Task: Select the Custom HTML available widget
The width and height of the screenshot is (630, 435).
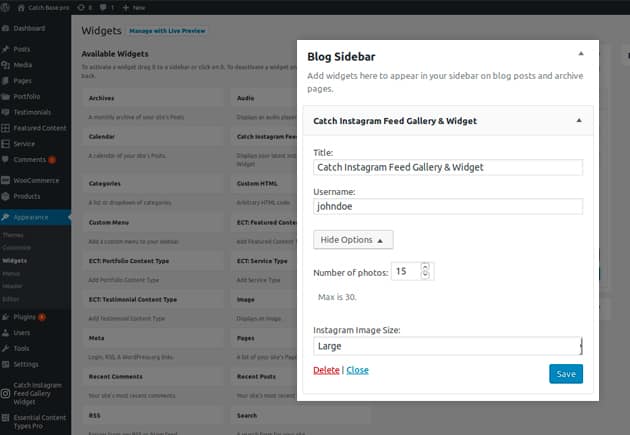Action: point(264,183)
